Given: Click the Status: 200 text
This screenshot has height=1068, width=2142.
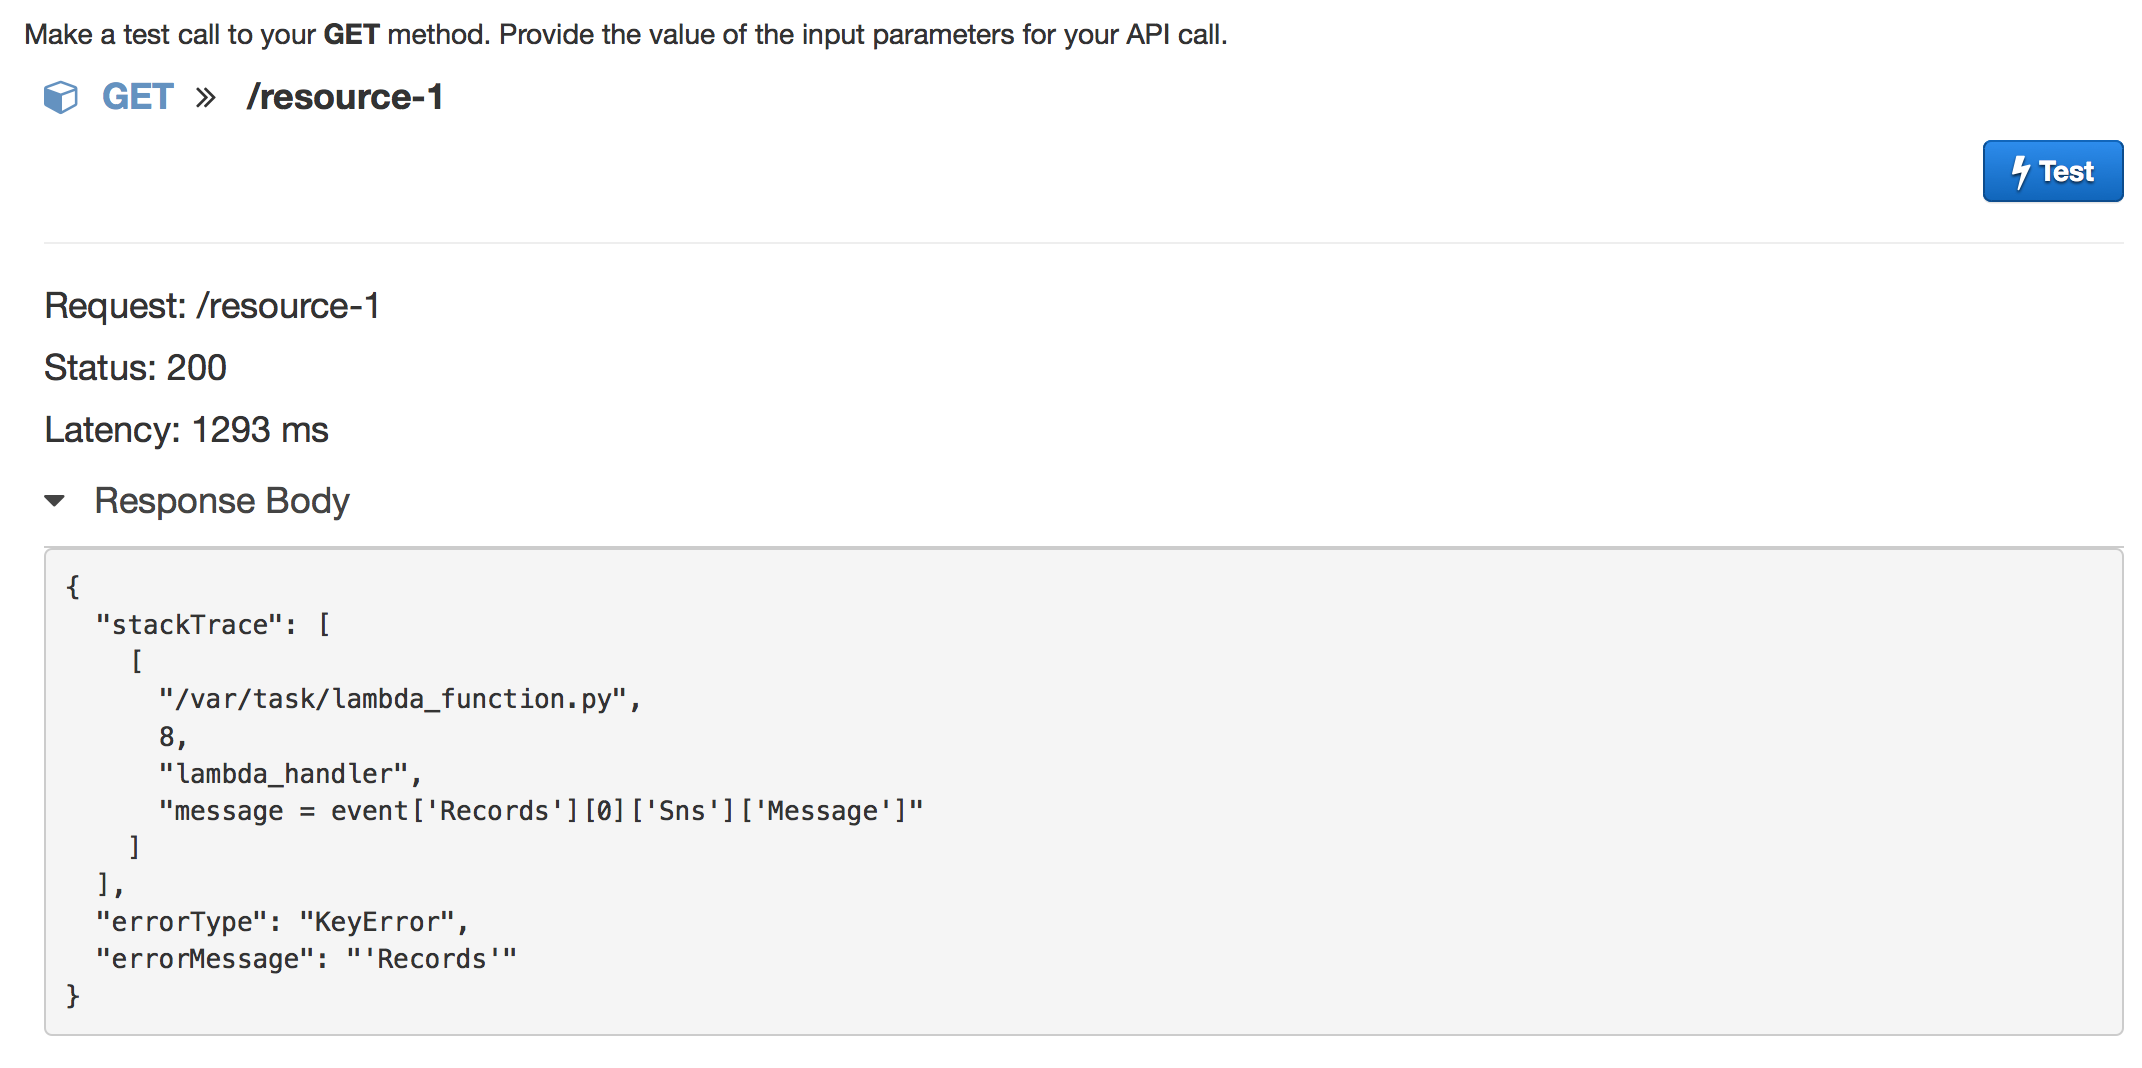Looking at the screenshot, I should tap(135, 368).
